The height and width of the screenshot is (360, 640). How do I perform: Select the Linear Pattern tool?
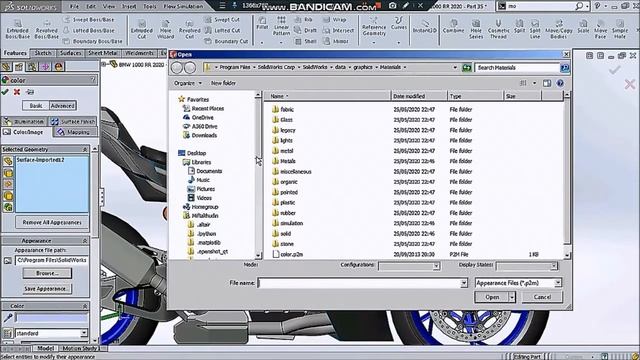coord(281,26)
